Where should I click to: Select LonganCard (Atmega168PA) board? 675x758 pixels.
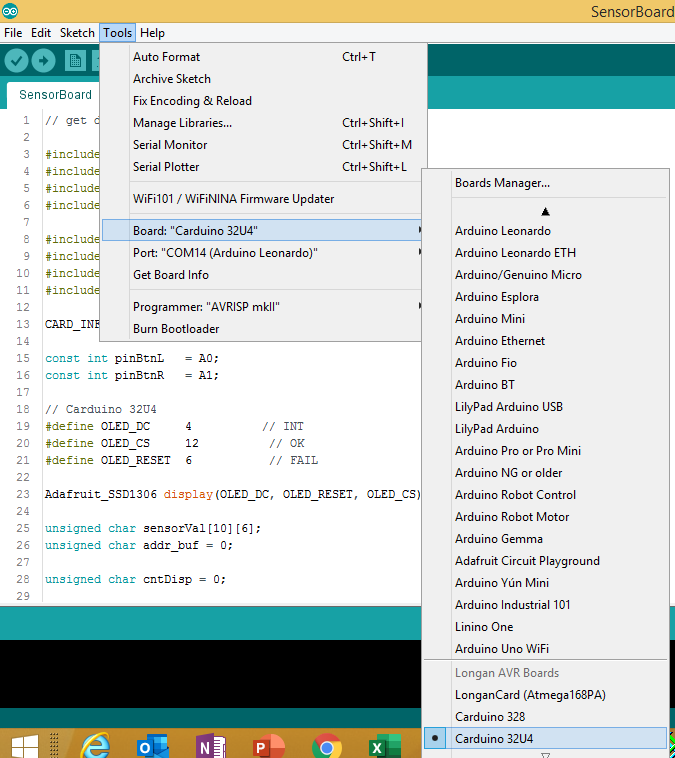pos(545,695)
